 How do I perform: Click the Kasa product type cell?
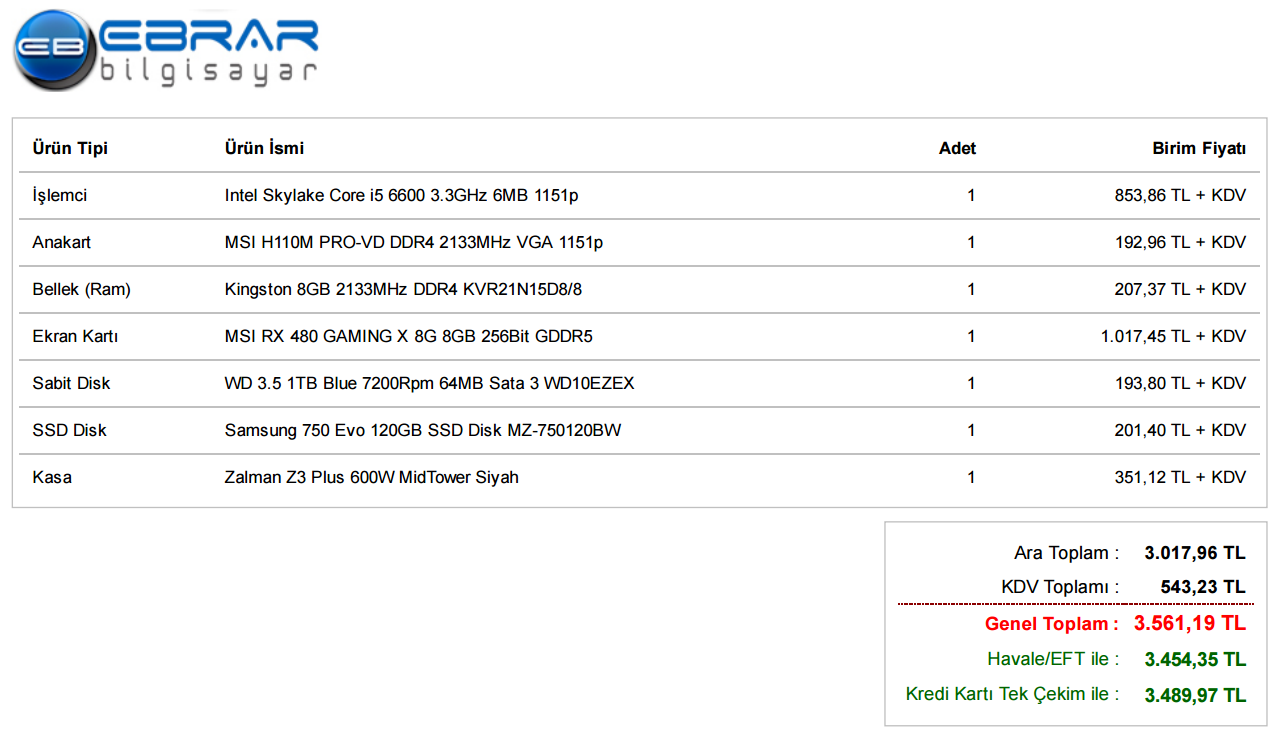[52, 477]
